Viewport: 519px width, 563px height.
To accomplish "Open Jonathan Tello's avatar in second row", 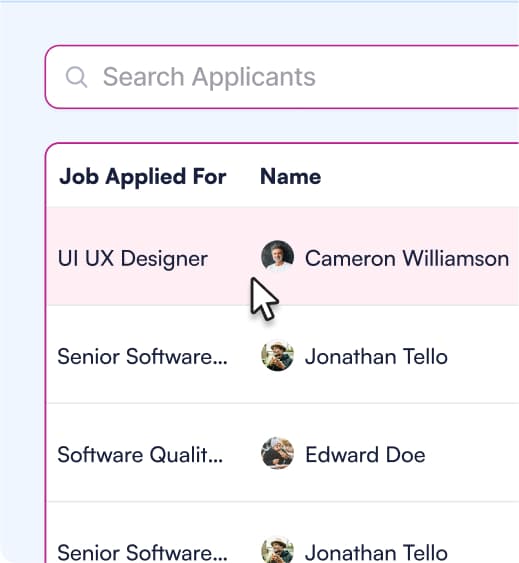I will pos(277,355).
